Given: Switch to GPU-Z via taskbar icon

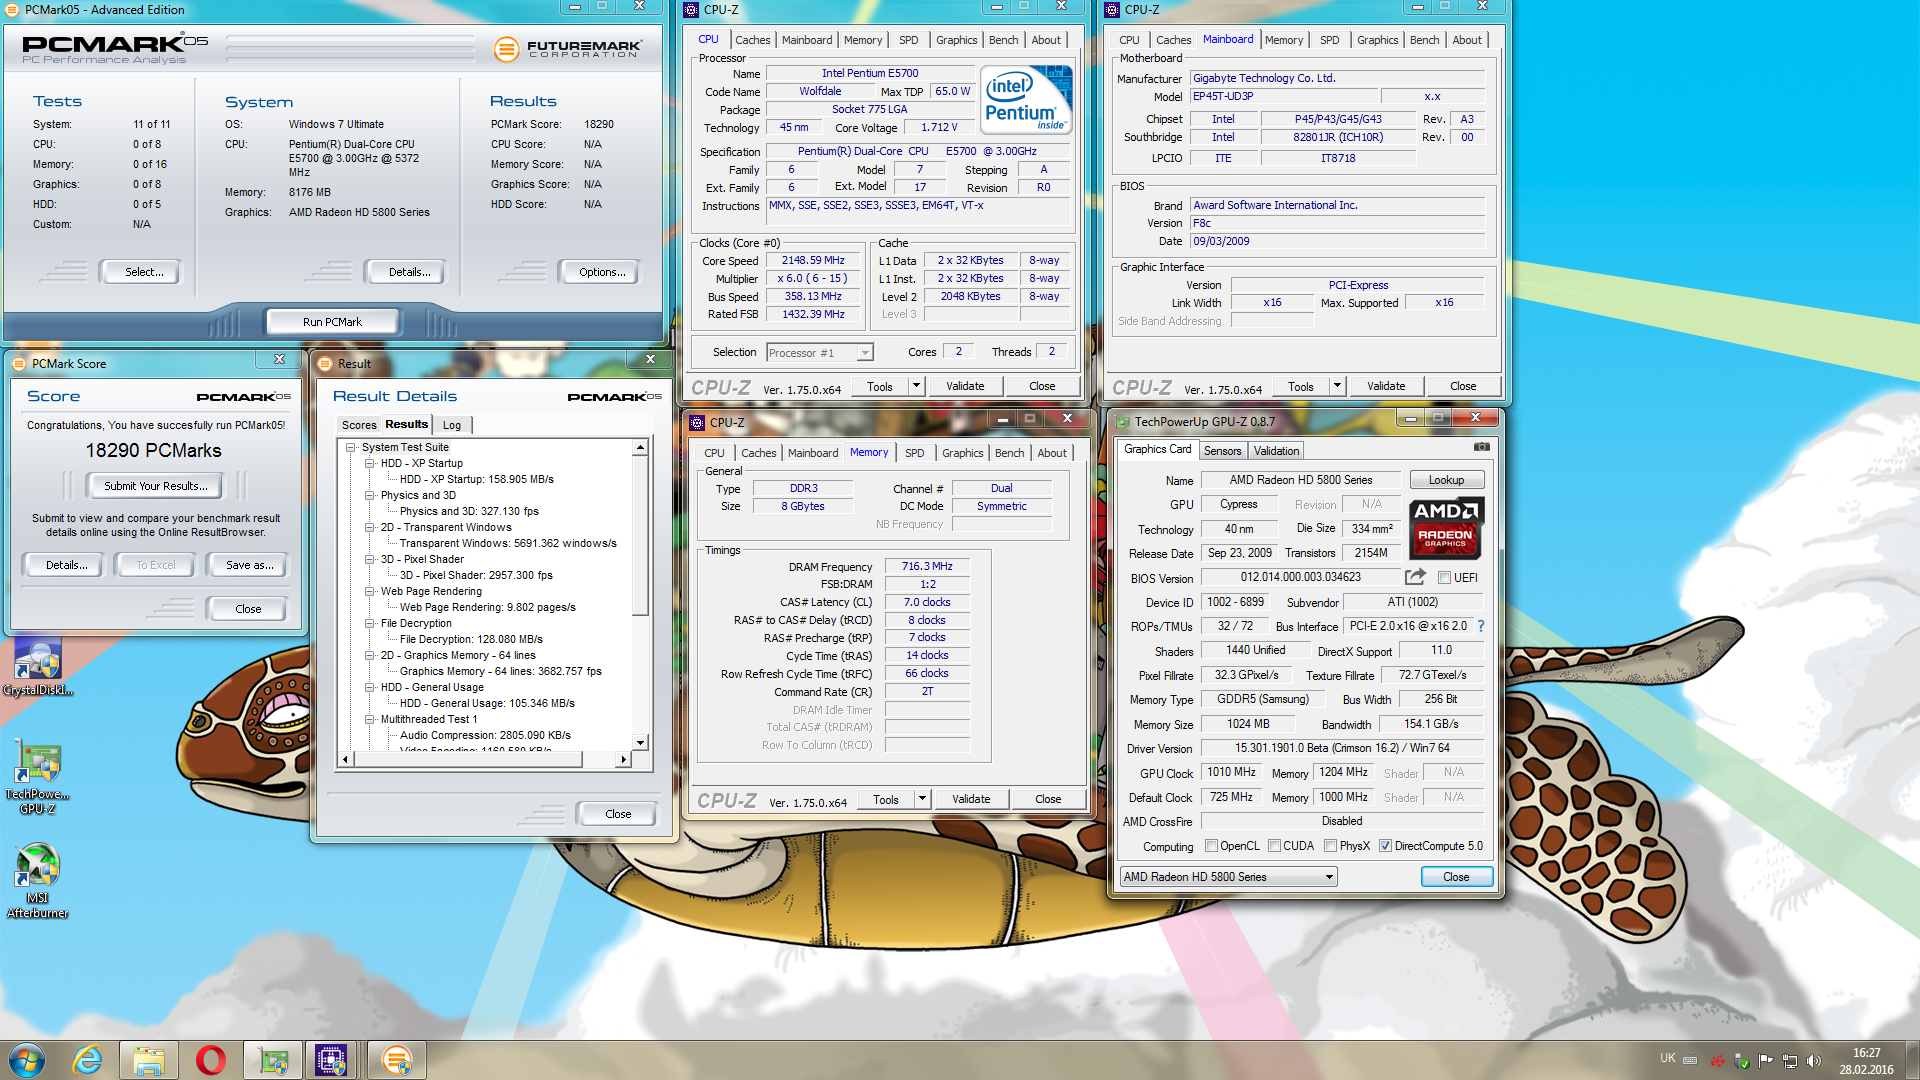Looking at the screenshot, I should coord(273,1060).
